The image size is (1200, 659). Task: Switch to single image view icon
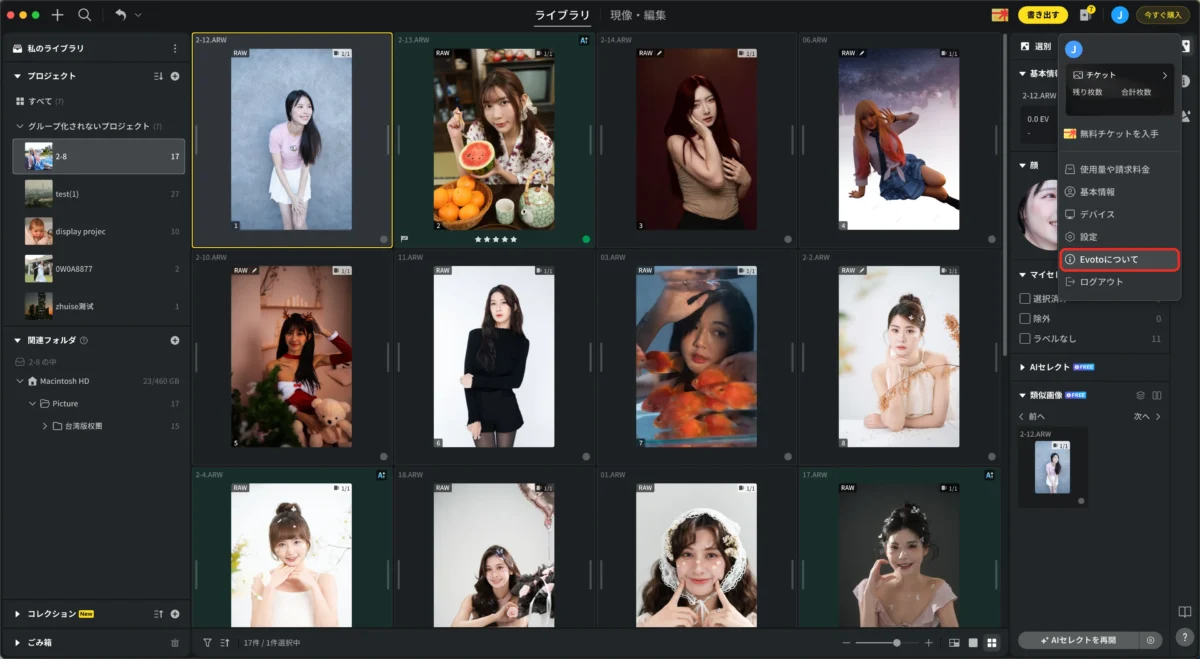tap(973, 643)
